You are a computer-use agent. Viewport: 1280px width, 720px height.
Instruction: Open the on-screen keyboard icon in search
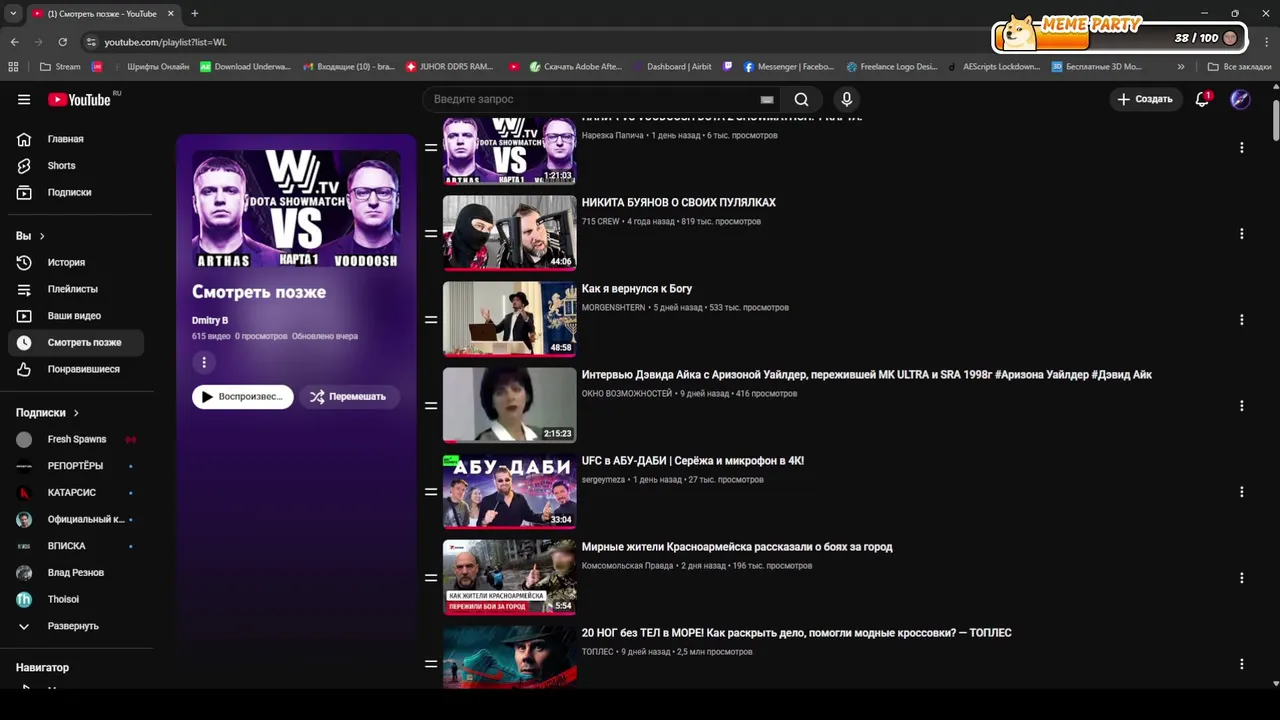click(767, 99)
